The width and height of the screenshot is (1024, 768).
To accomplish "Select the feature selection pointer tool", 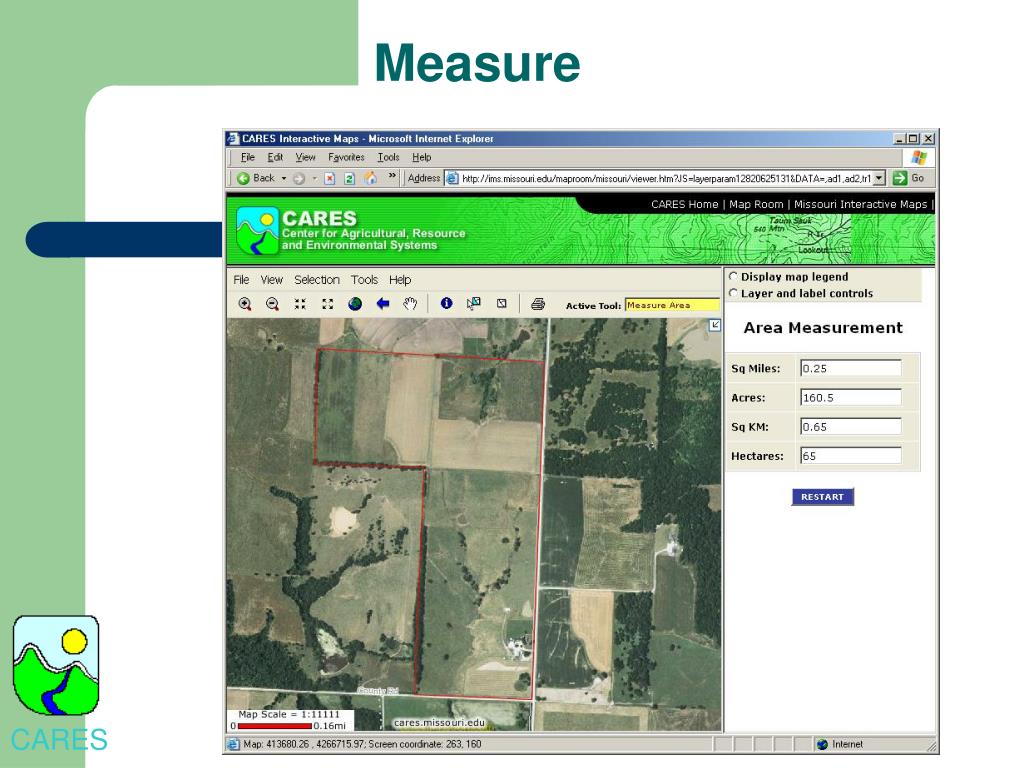I will (x=473, y=303).
